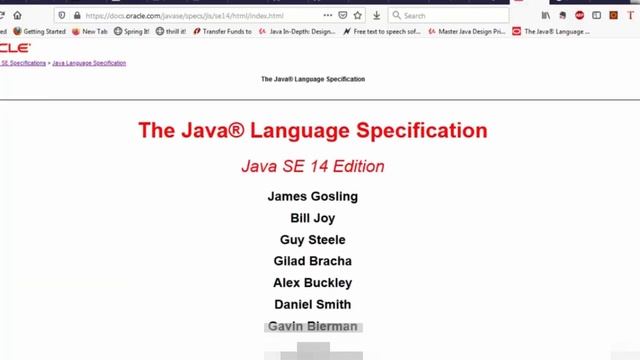The width and height of the screenshot is (640, 360).
Task: Click author name Gilad Bracha
Action: [313, 261]
